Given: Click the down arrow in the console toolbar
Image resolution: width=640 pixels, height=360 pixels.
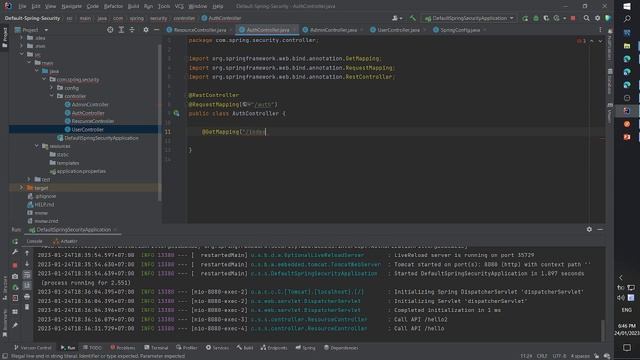Looking at the screenshot, I should (x=27, y=264).
